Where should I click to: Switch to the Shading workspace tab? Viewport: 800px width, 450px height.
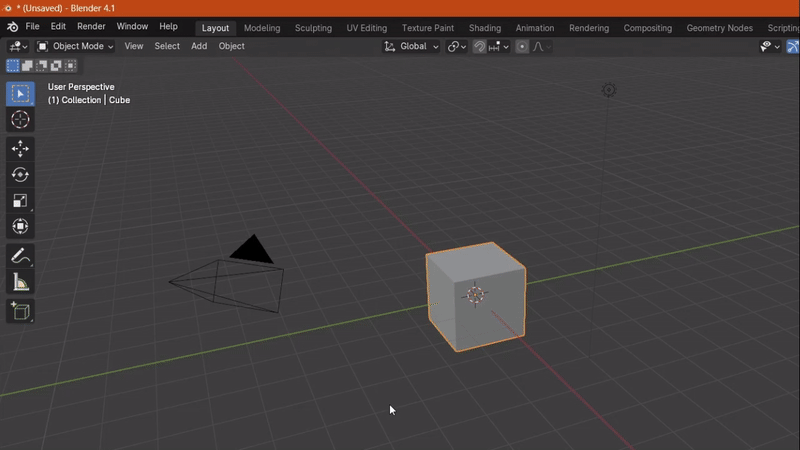pyautogui.click(x=485, y=28)
